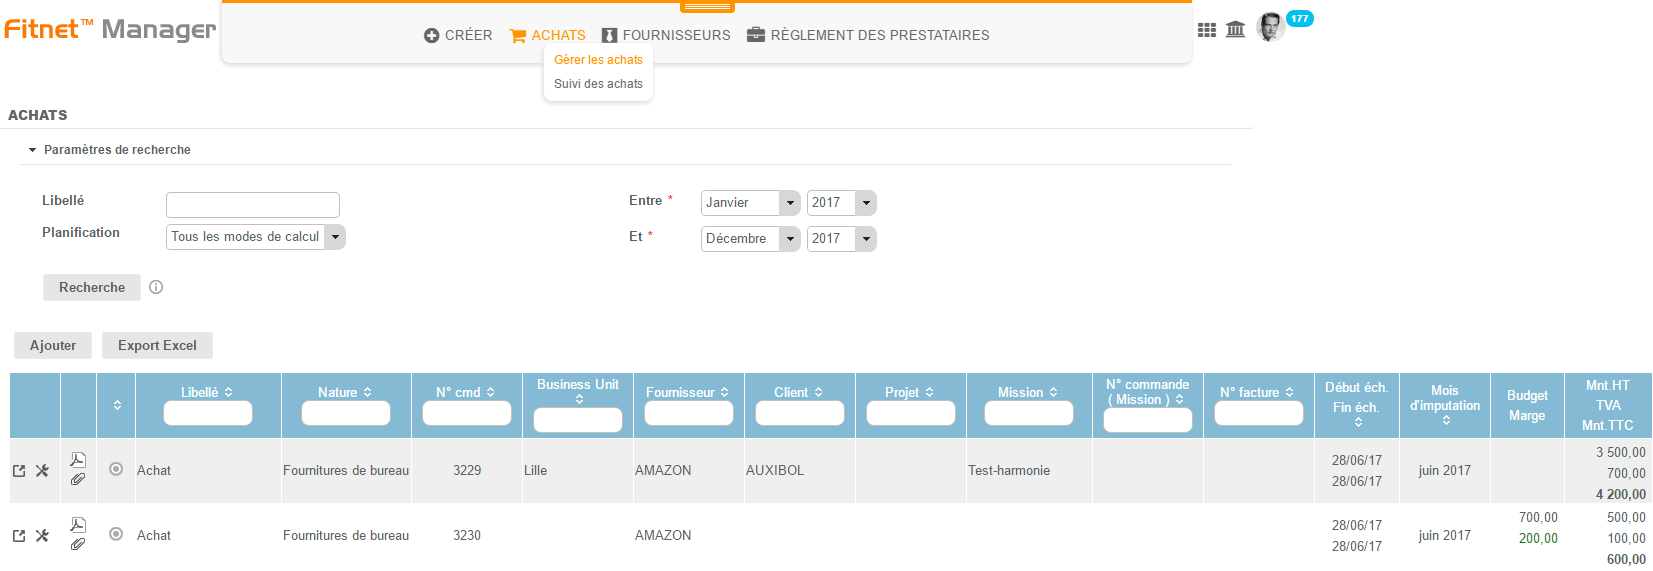Click the 177 notifications badge
The width and height of the screenshot is (1653, 571).
pos(1299,19)
